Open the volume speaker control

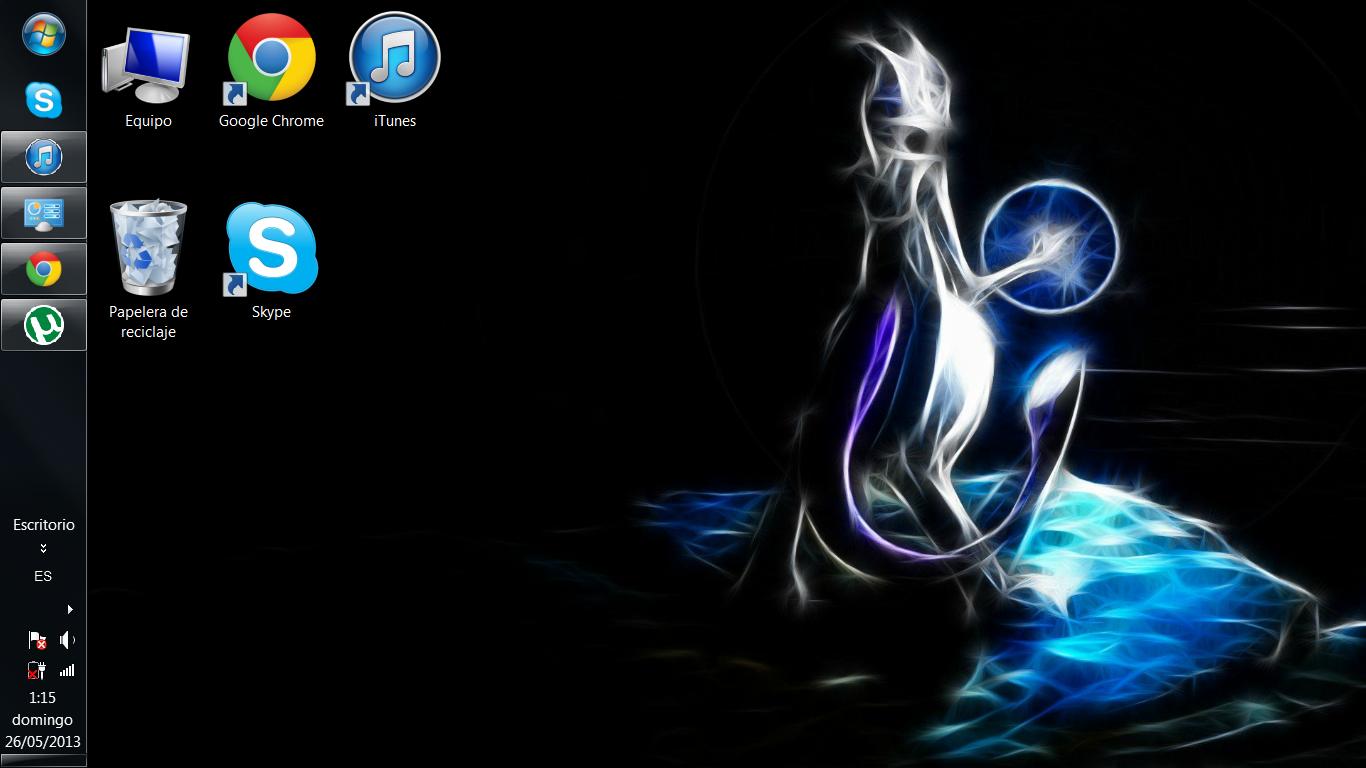coord(67,640)
